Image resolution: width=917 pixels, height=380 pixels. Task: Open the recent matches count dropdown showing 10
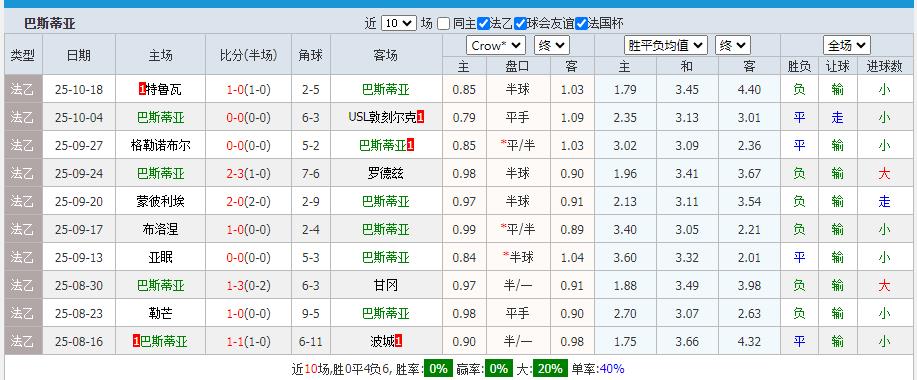click(399, 23)
